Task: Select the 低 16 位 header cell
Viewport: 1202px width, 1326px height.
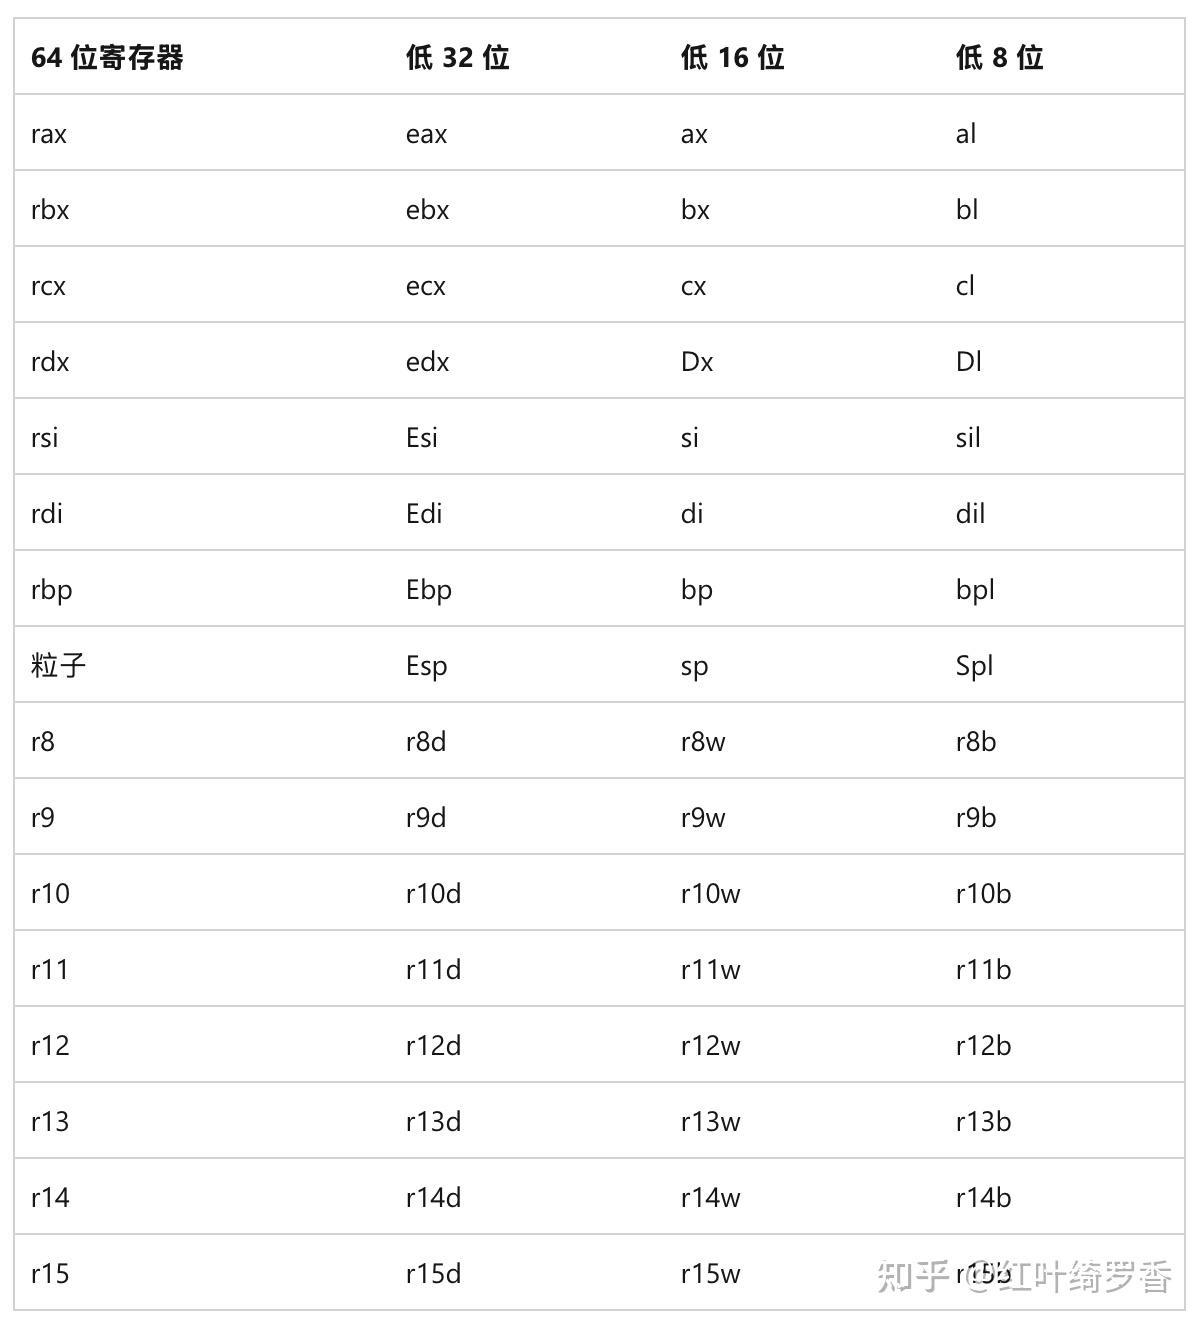Action: coord(732,58)
